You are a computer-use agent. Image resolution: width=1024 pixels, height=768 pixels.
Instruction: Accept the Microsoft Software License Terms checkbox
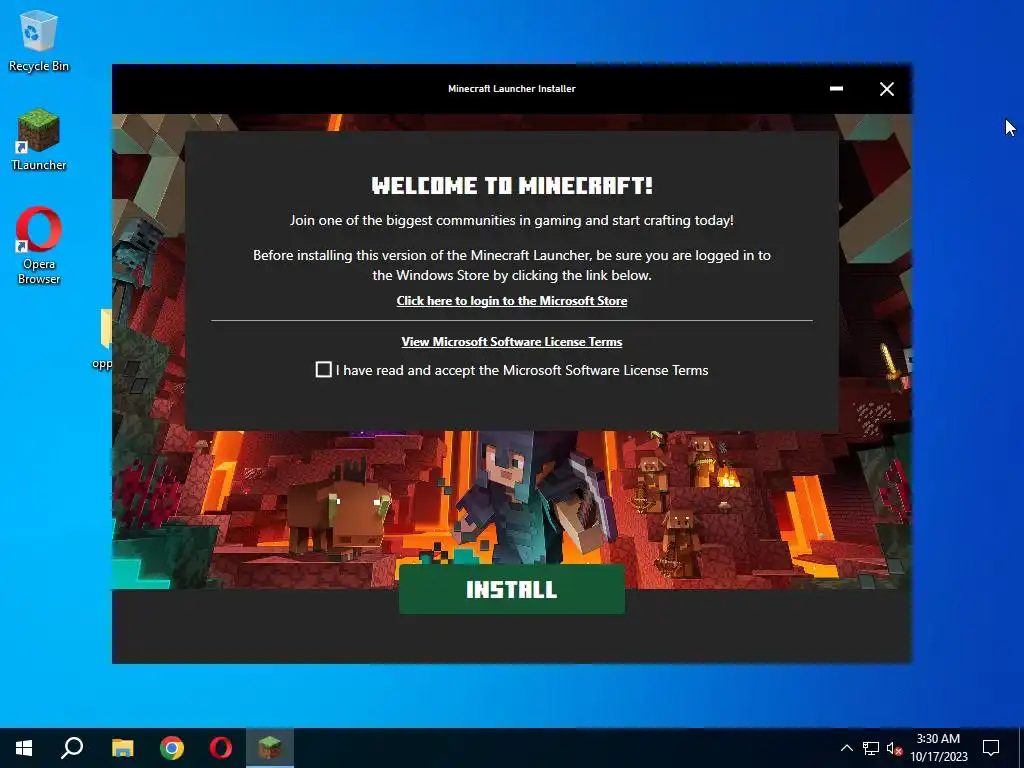tap(323, 370)
